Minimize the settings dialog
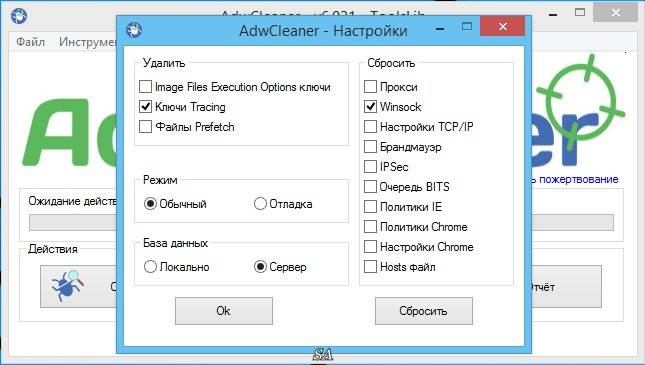This screenshot has height=365, width=645. [x=440, y=28]
